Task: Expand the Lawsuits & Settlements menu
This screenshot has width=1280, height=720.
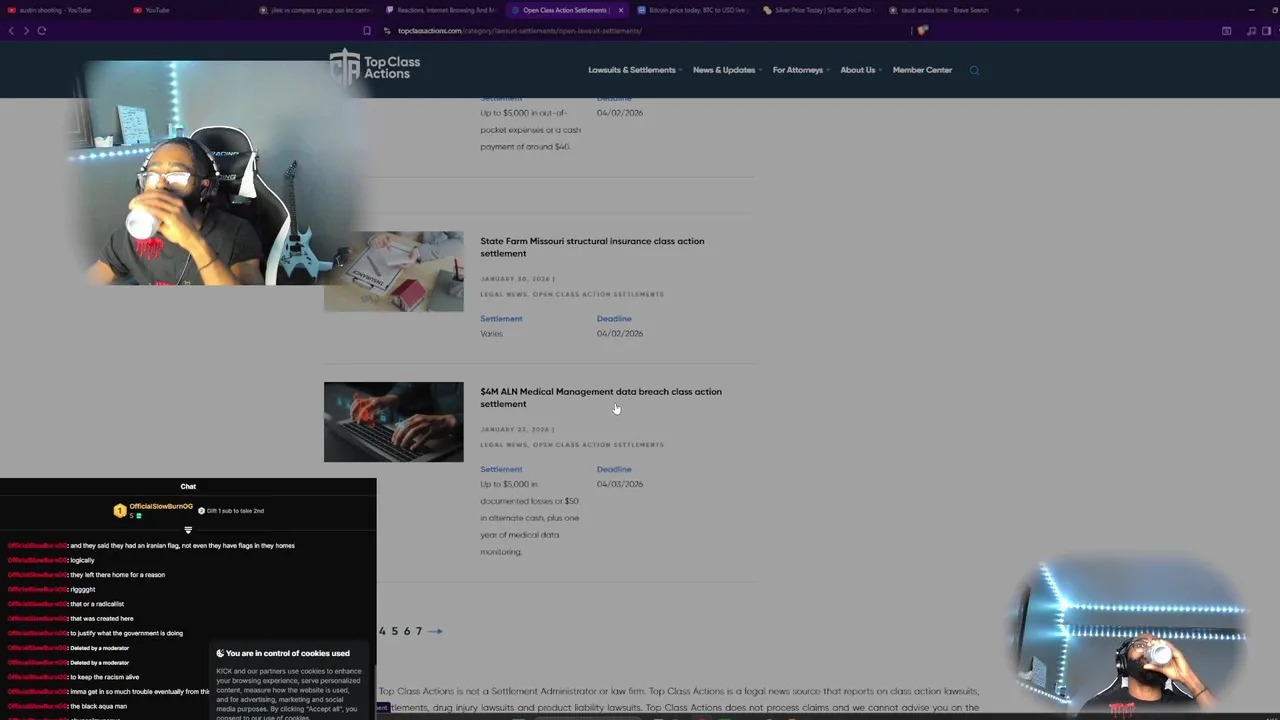Action: point(635,70)
